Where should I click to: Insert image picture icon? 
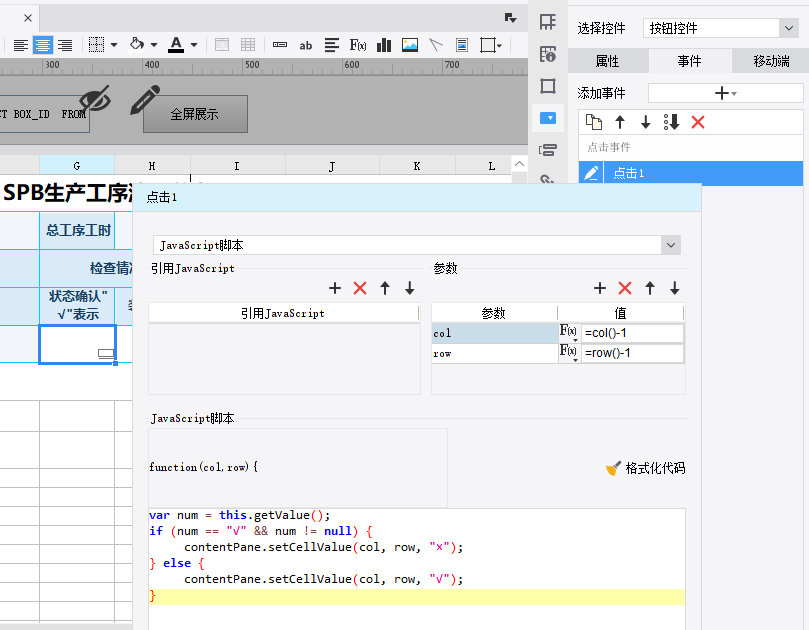coord(410,45)
